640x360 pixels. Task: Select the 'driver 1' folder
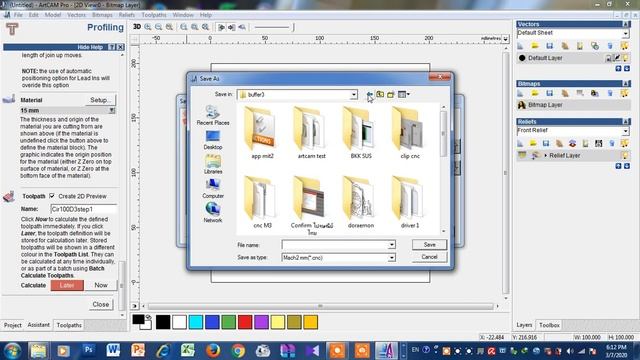pos(410,202)
